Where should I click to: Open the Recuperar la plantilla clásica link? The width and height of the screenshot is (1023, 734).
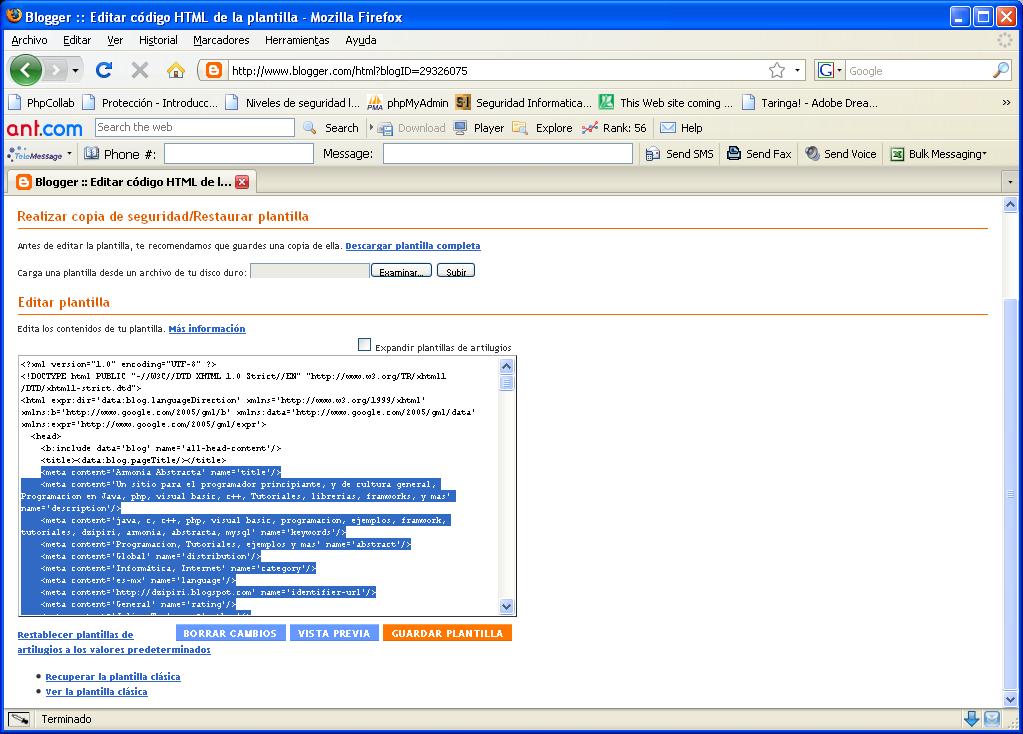click(113, 677)
